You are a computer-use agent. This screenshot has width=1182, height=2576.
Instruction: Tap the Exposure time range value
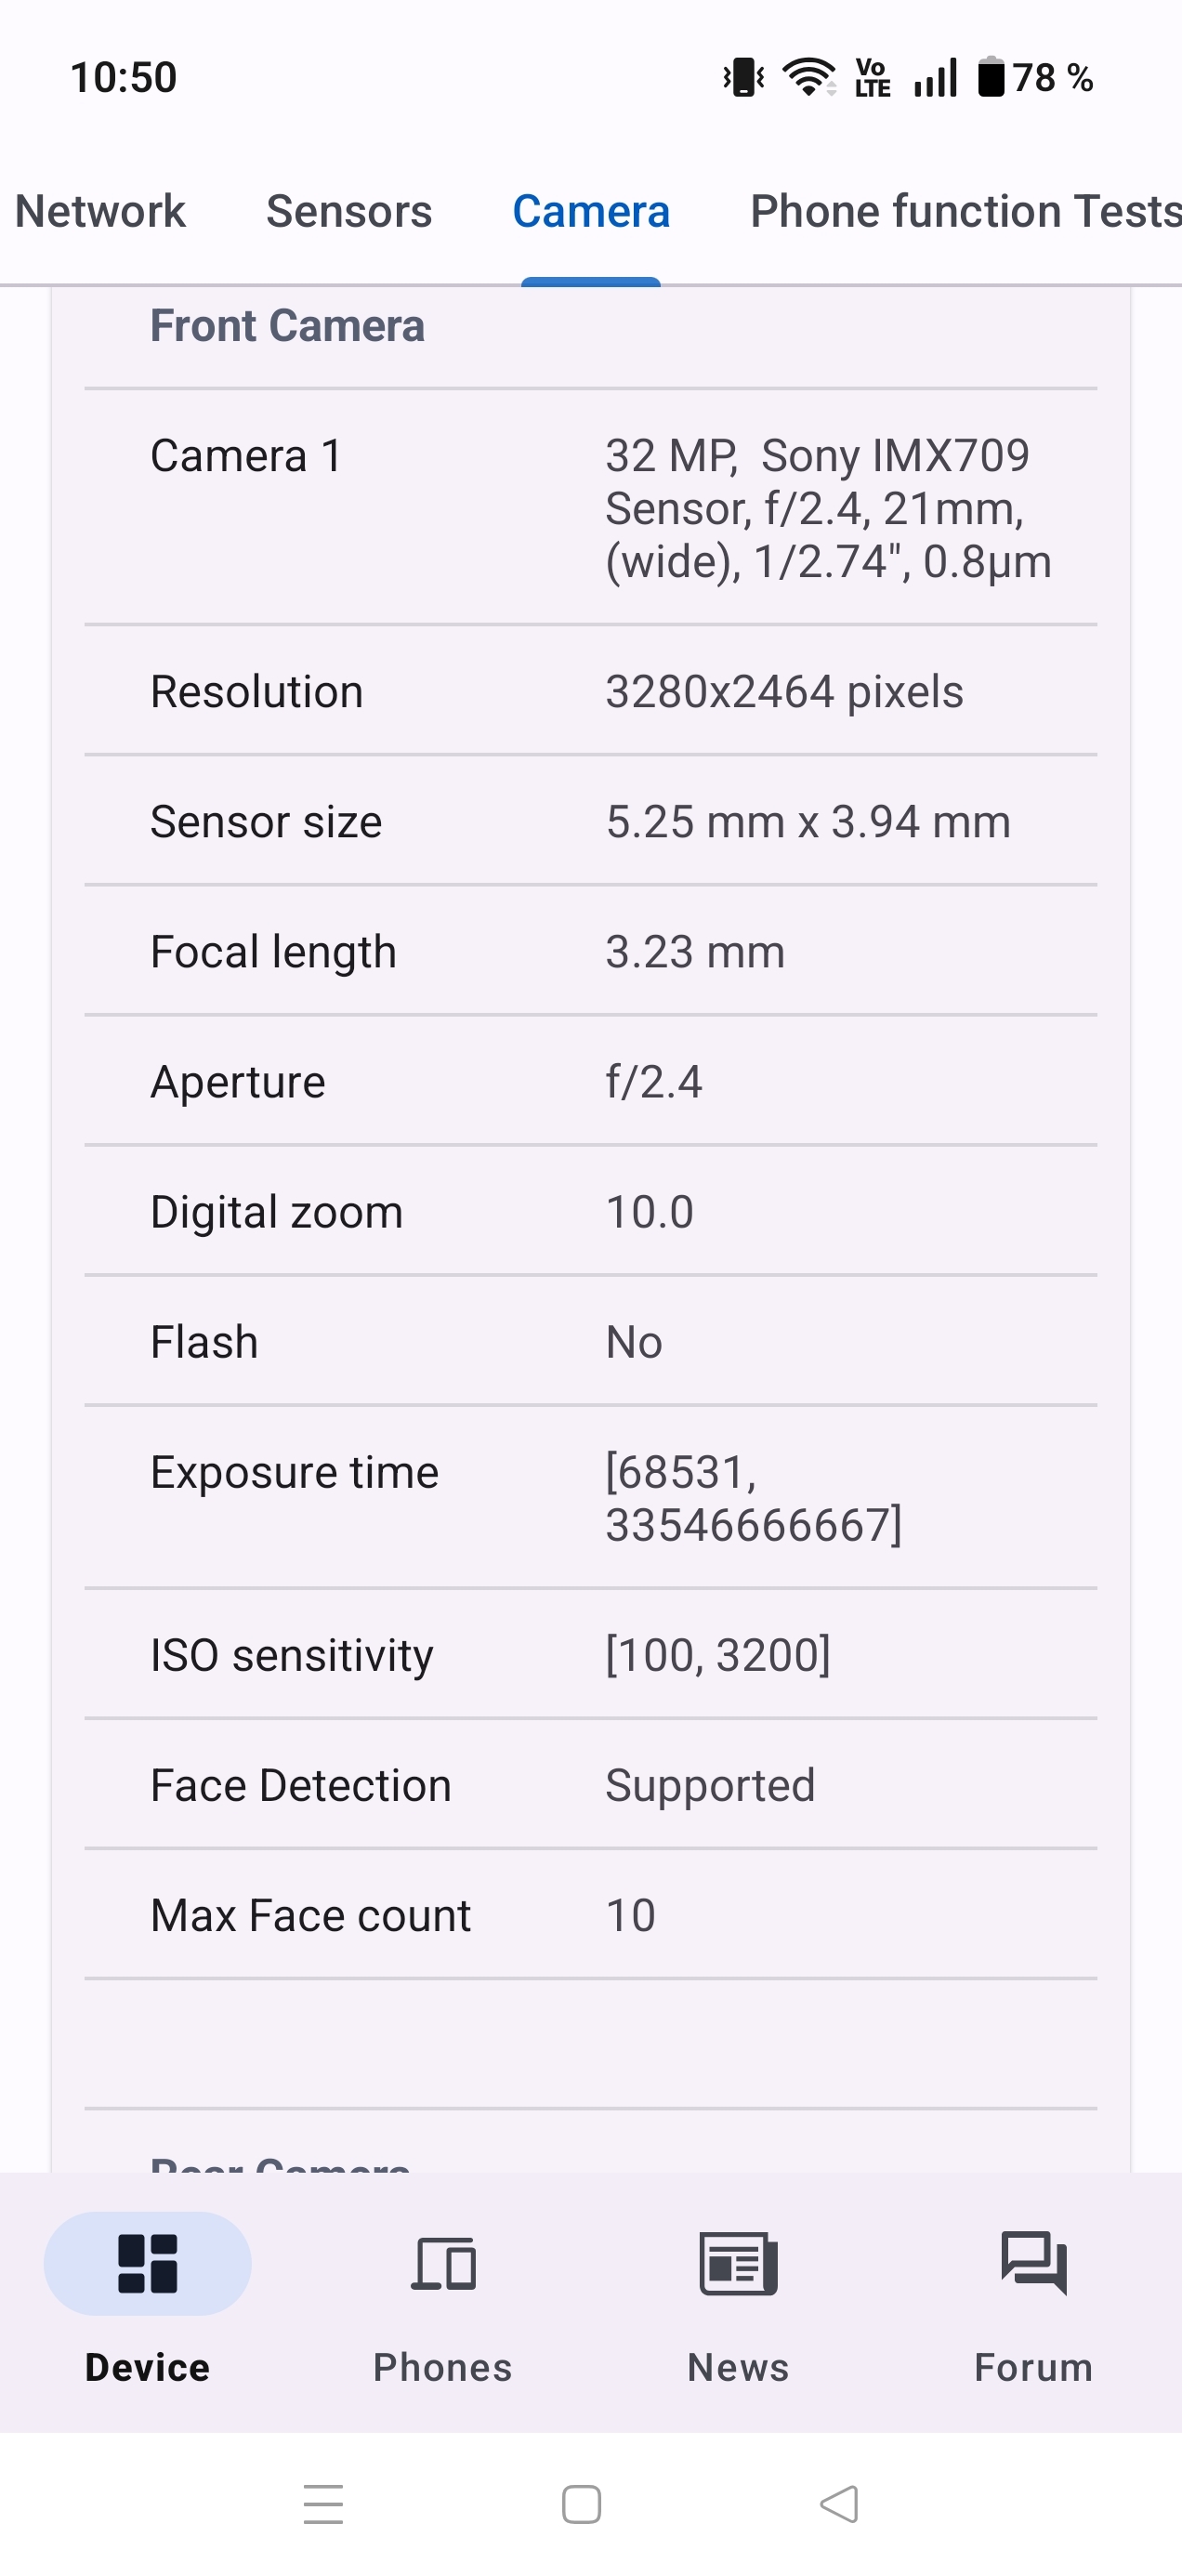[753, 1498]
